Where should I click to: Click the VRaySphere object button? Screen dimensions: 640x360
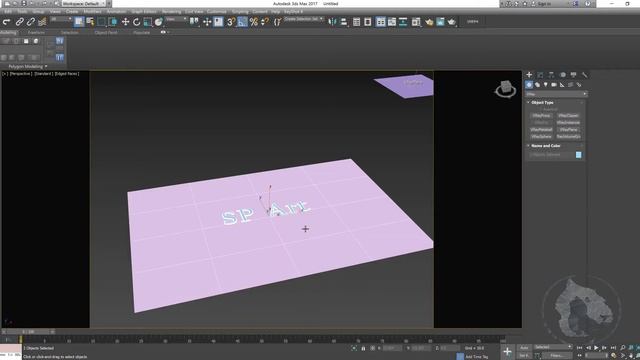[x=541, y=137]
